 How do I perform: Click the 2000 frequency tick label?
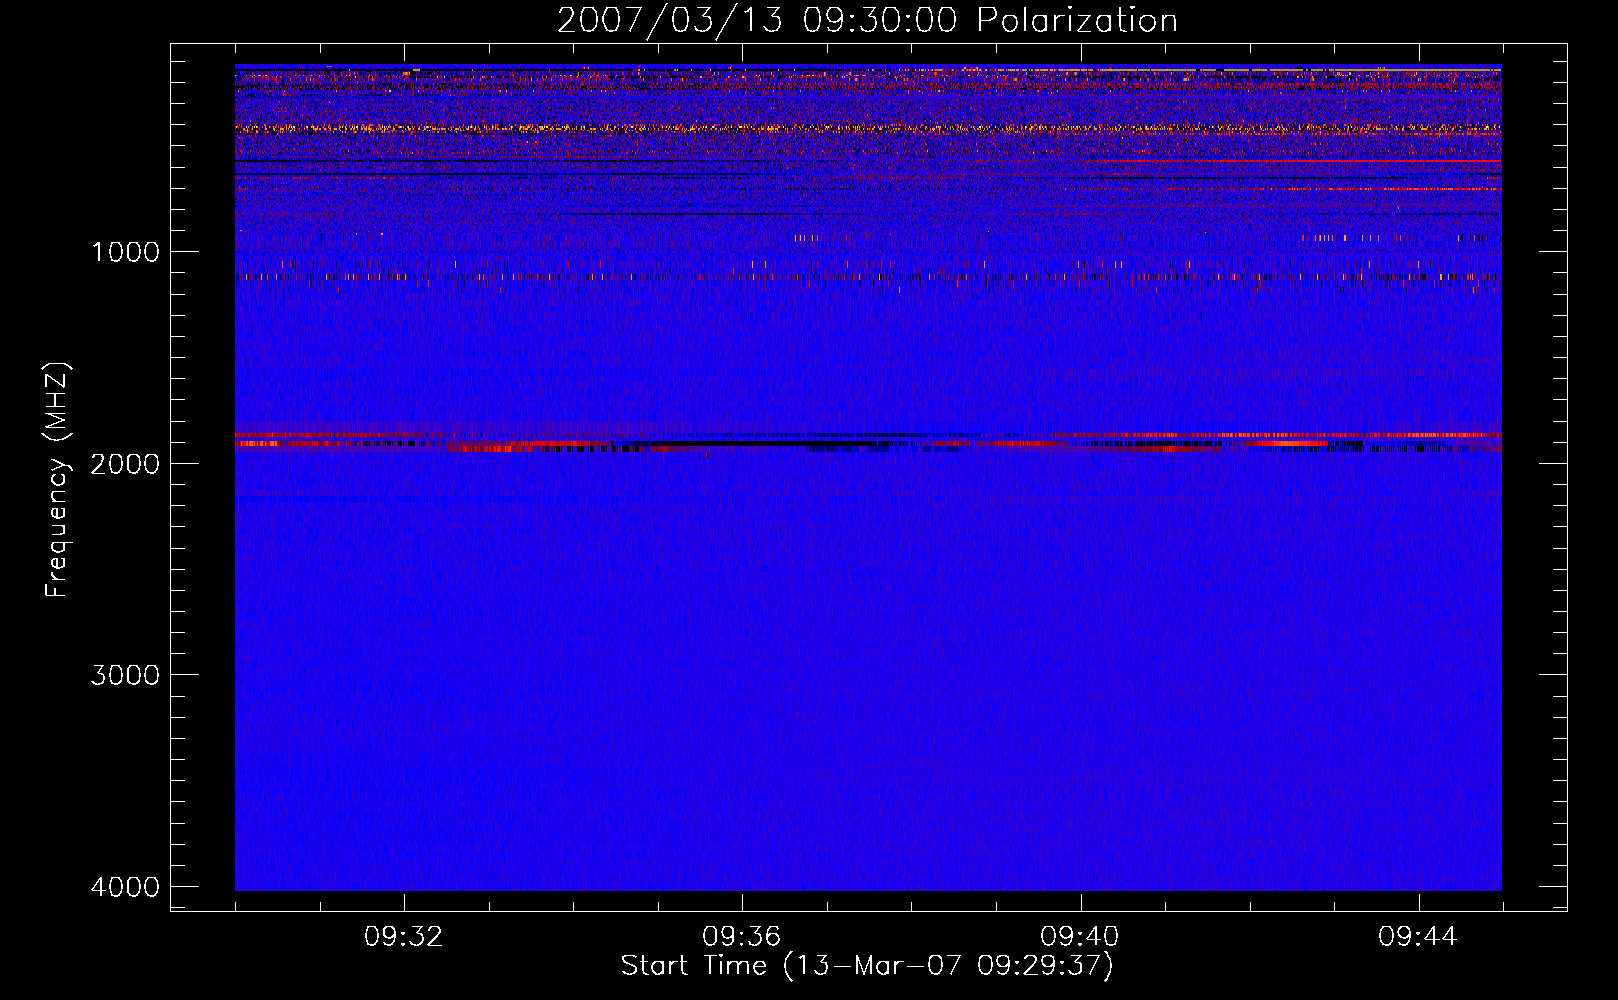point(125,464)
